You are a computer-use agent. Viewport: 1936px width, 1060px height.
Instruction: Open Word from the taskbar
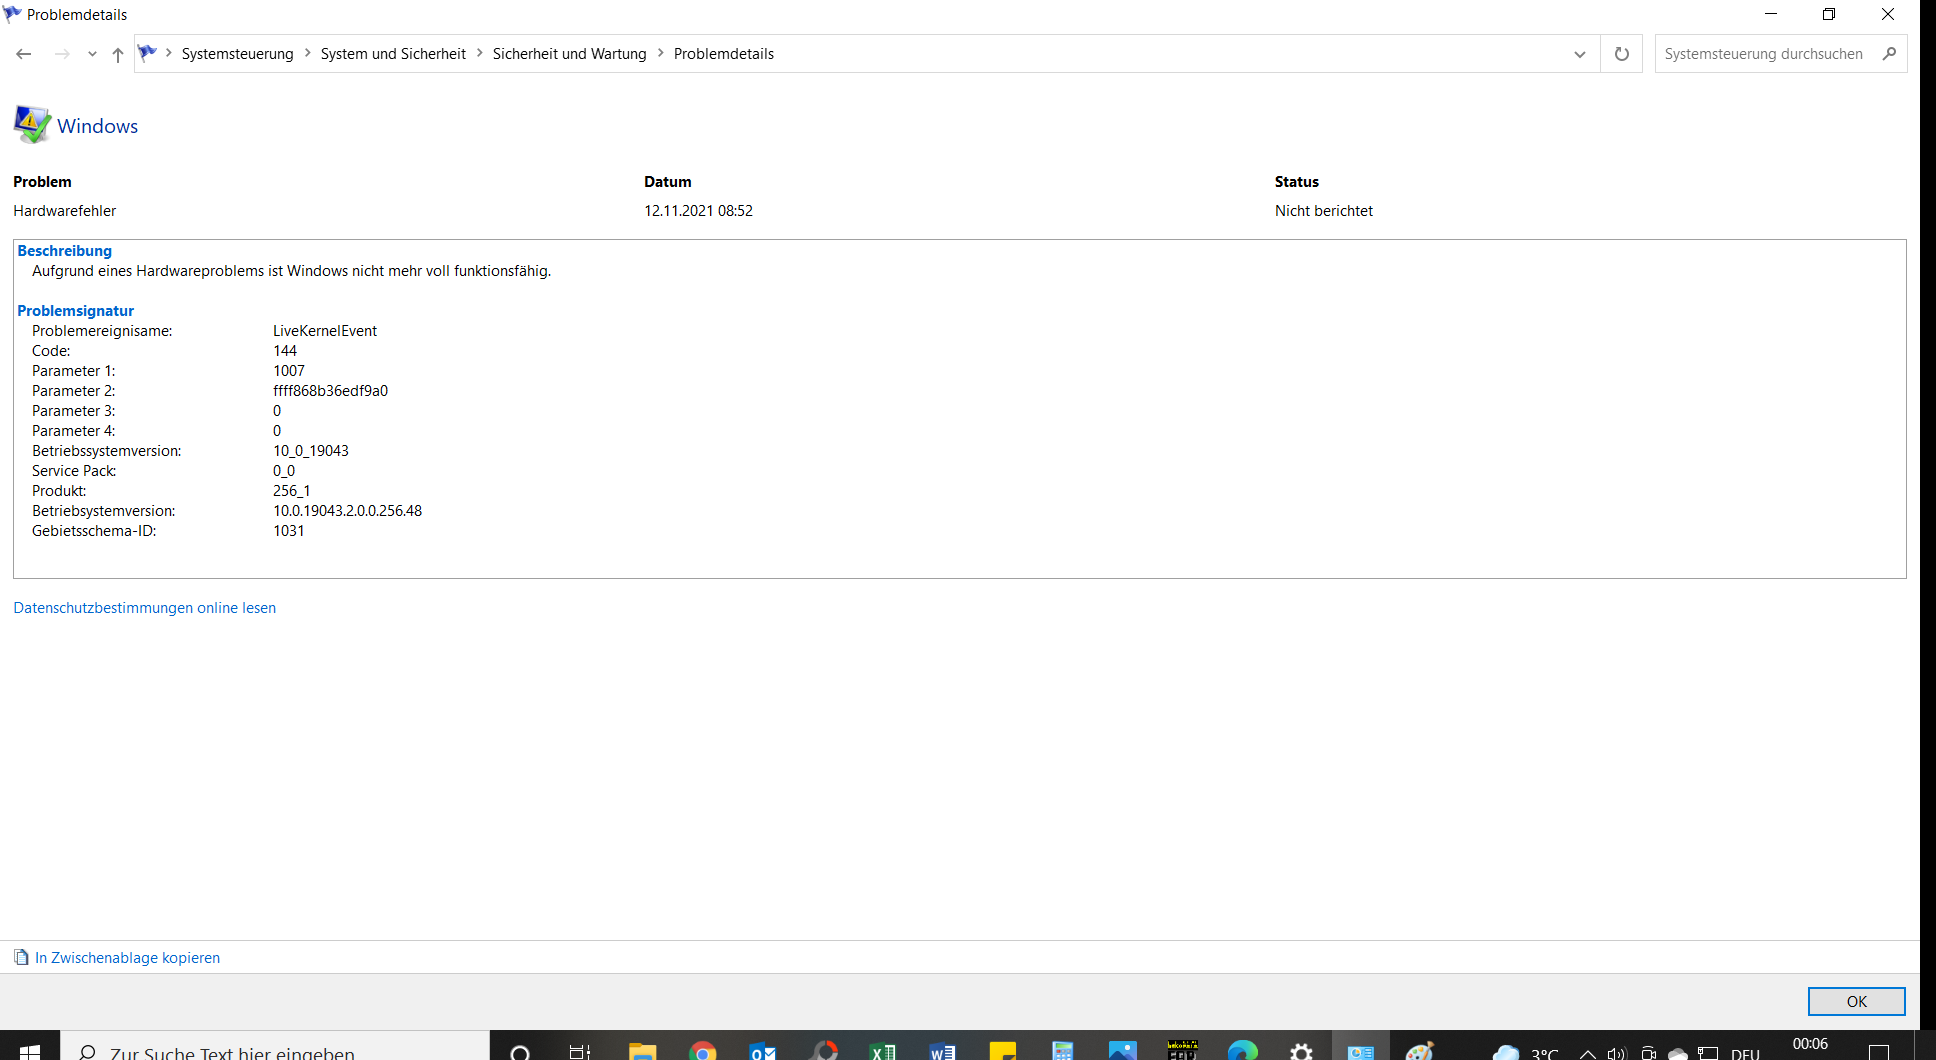click(943, 1050)
